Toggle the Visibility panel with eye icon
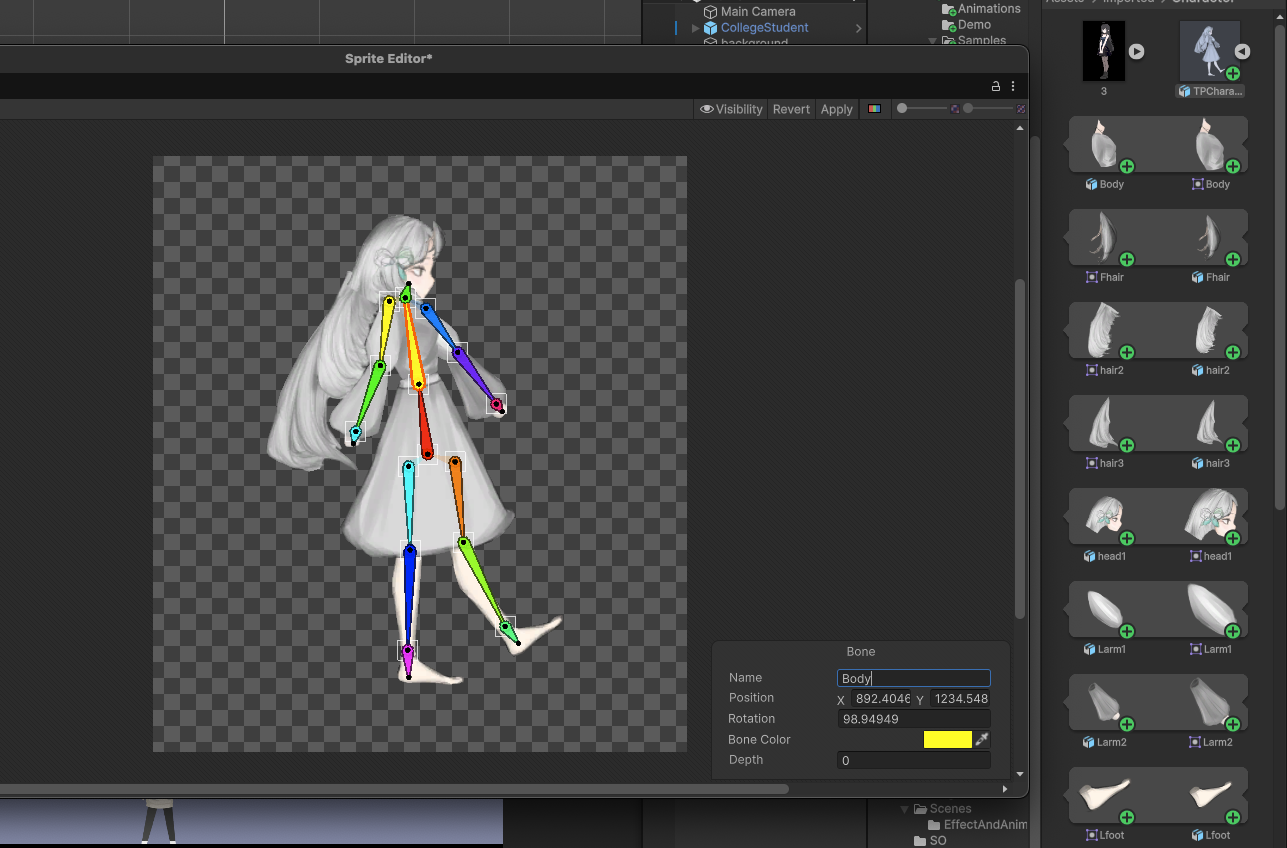Viewport: 1287px width, 848px height. point(731,109)
